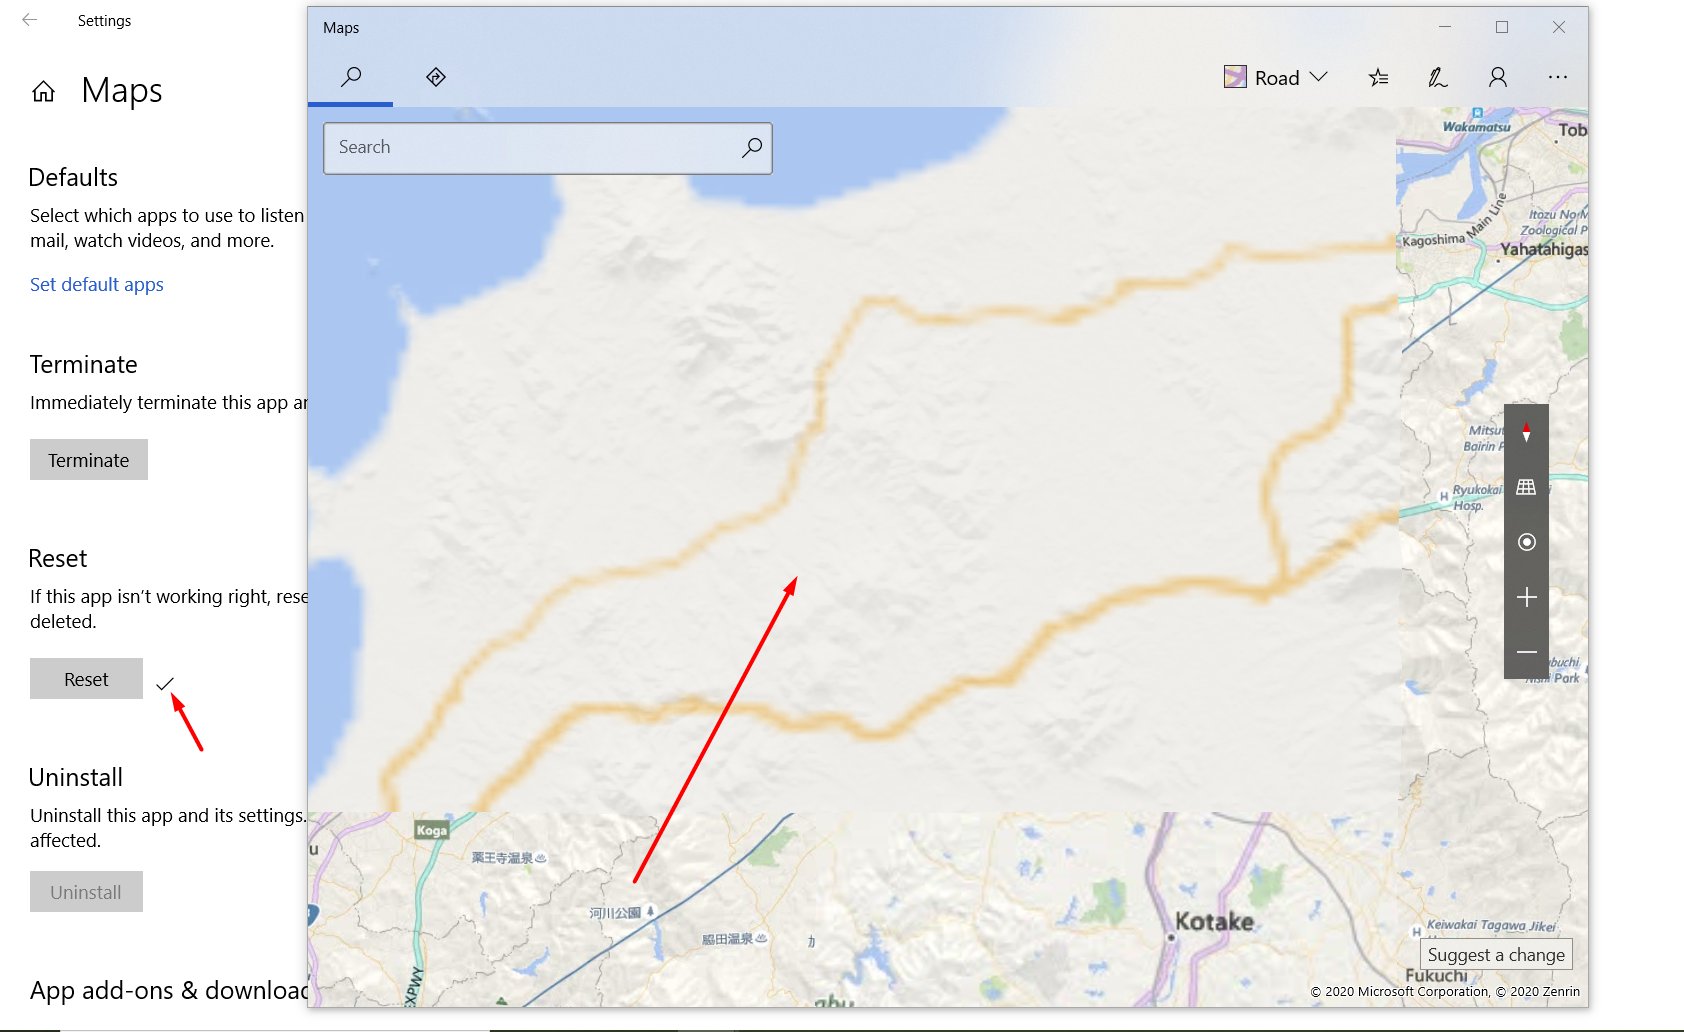Show my location on the map
Image resolution: width=1684 pixels, height=1032 pixels.
[1526, 542]
